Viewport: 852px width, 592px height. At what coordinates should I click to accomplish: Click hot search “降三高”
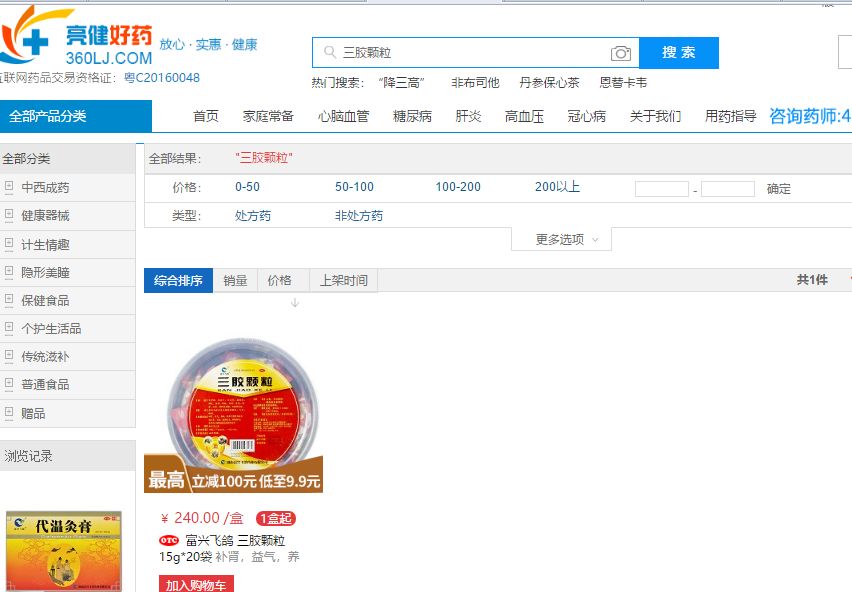pyautogui.click(x=401, y=83)
